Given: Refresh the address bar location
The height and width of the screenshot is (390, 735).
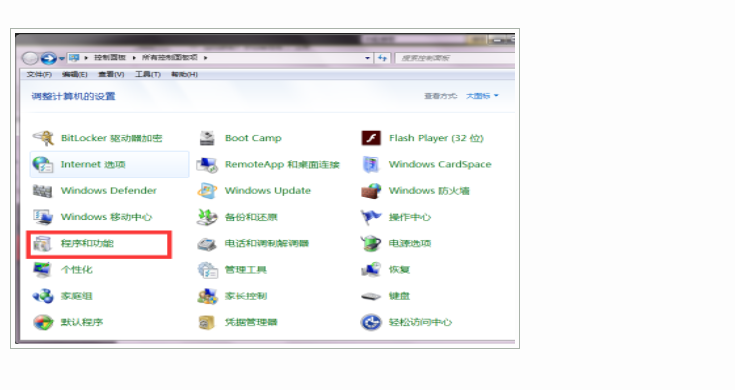Looking at the screenshot, I should 382,58.
